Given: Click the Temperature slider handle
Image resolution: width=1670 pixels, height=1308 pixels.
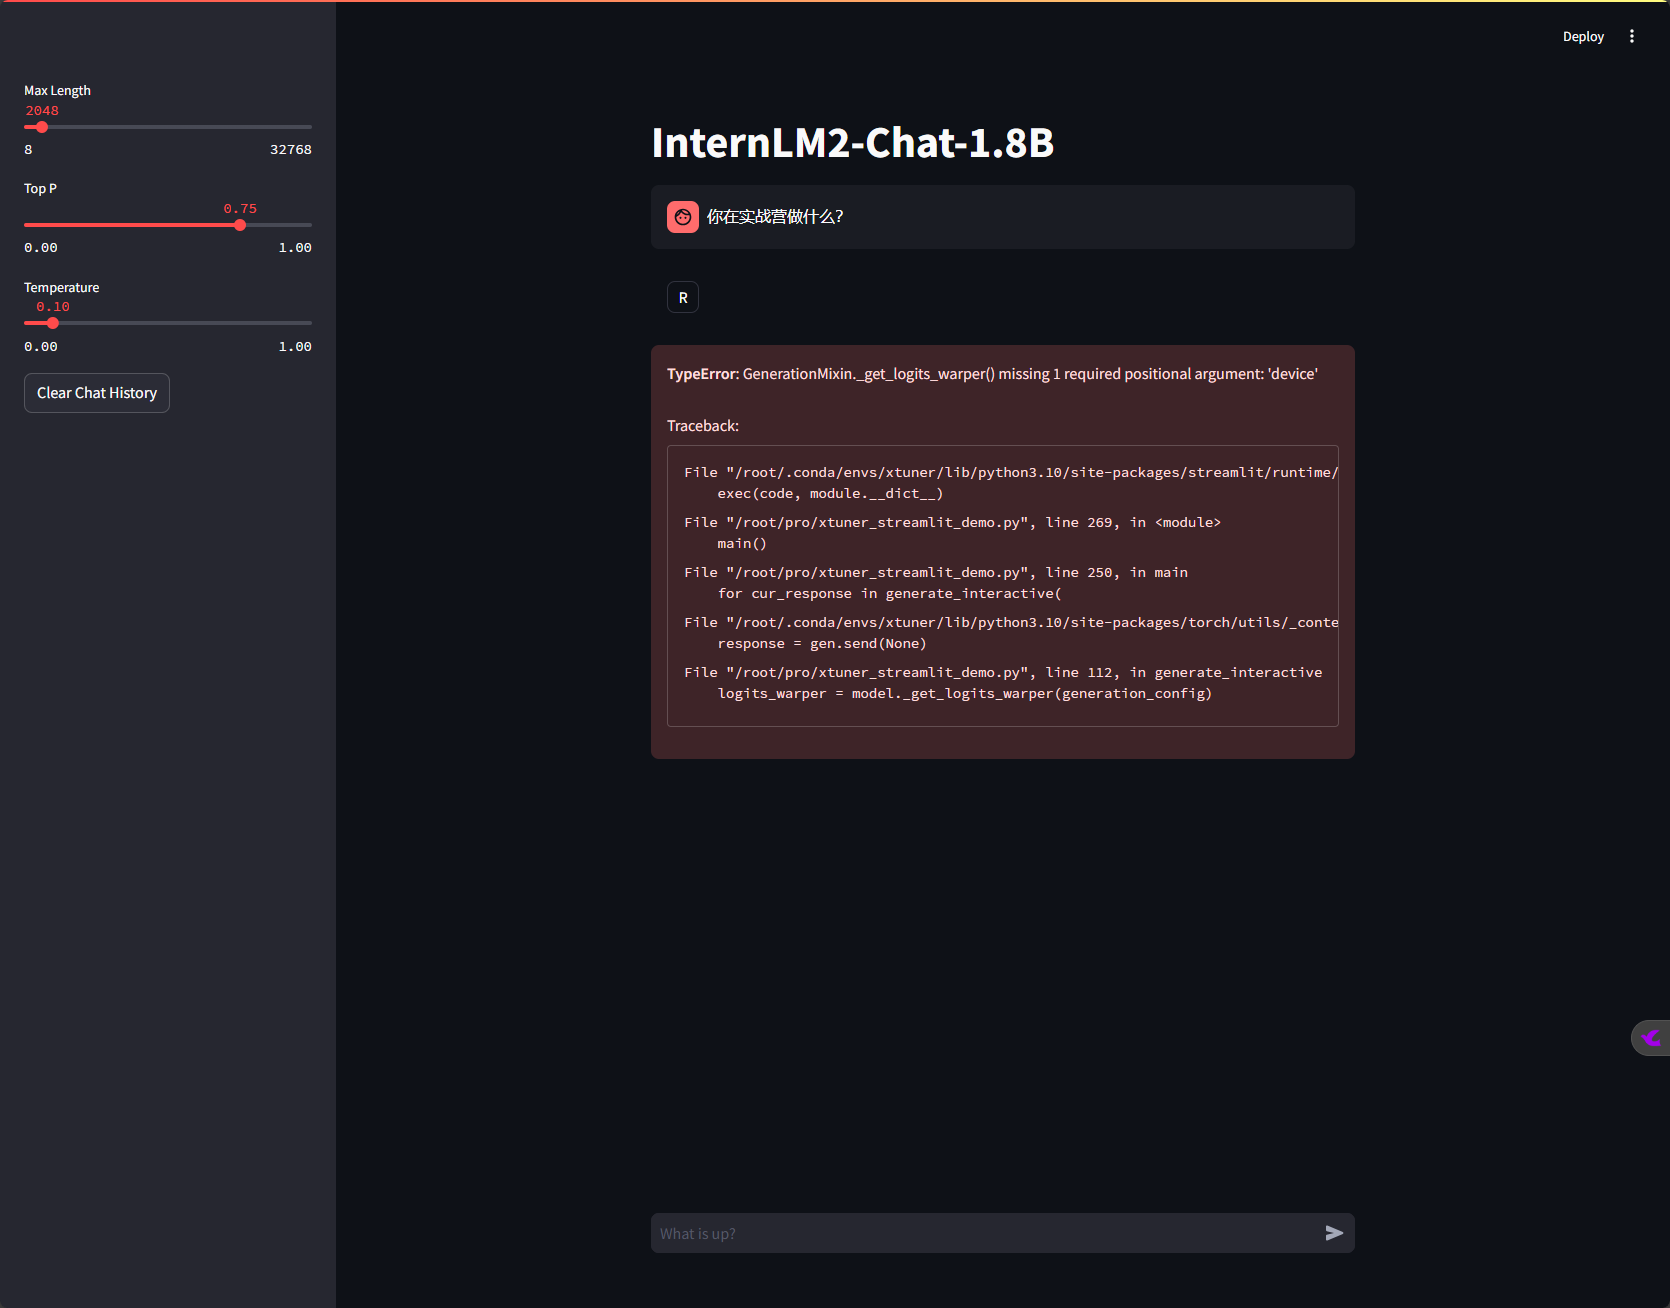Looking at the screenshot, I should click(x=53, y=323).
